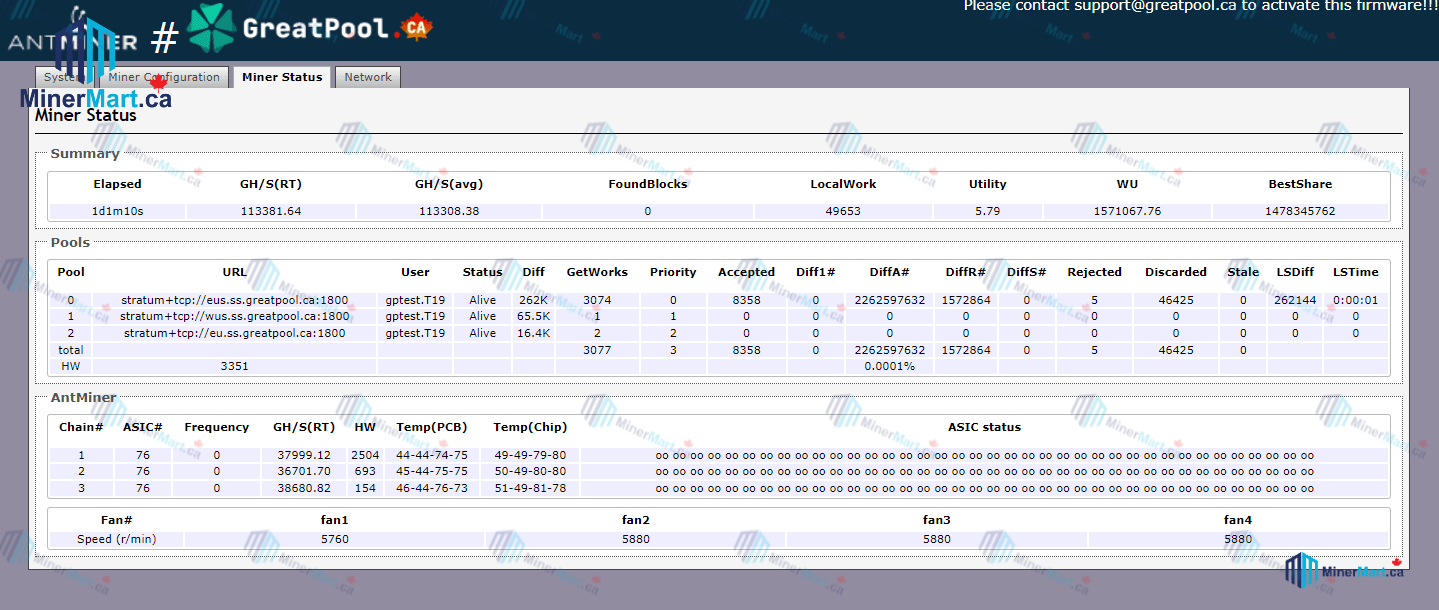Select the HW error count 3351
Image resolution: width=1439 pixels, height=610 pixels.
coord(235,367)
